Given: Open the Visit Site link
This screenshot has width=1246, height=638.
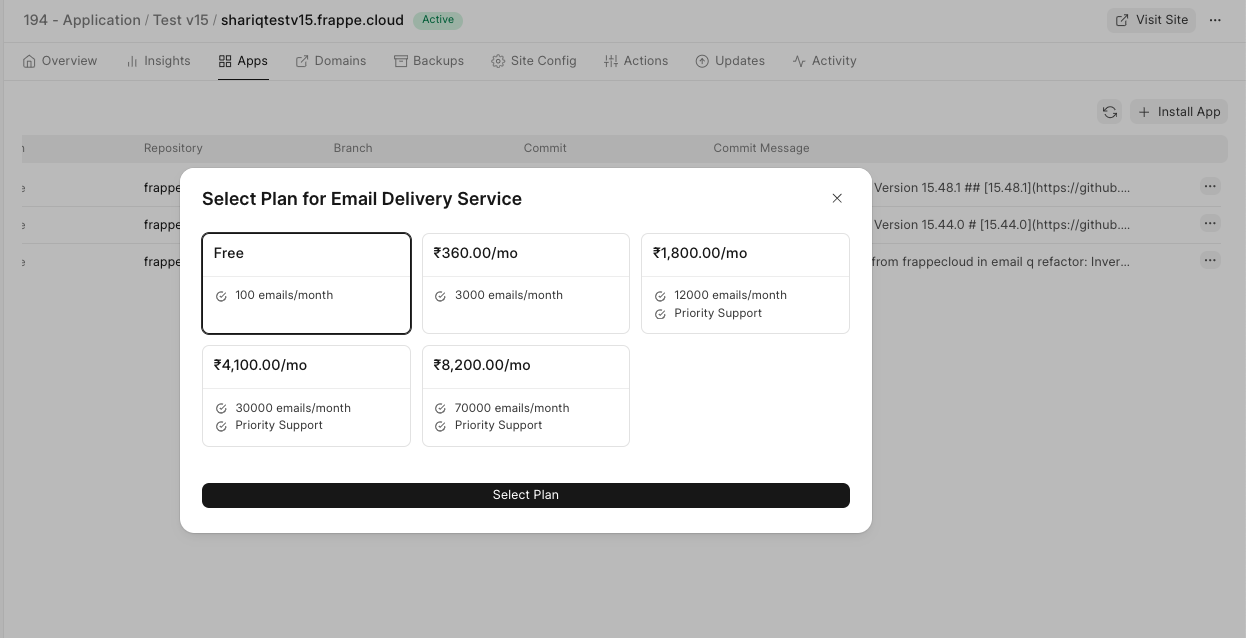Looking at the screenshot, I should tap(1151, 20).
